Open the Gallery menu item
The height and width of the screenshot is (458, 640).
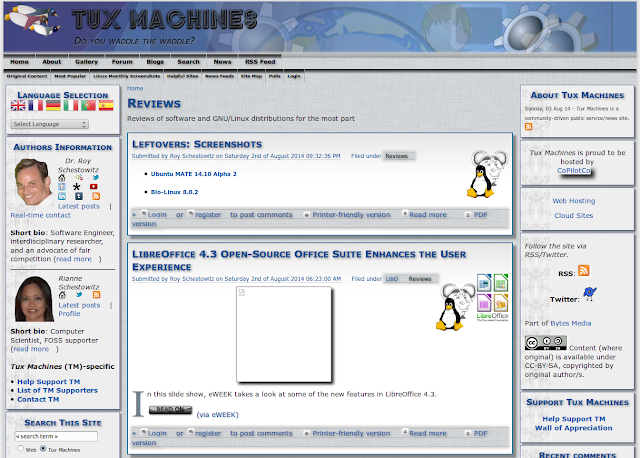point(87,62)
